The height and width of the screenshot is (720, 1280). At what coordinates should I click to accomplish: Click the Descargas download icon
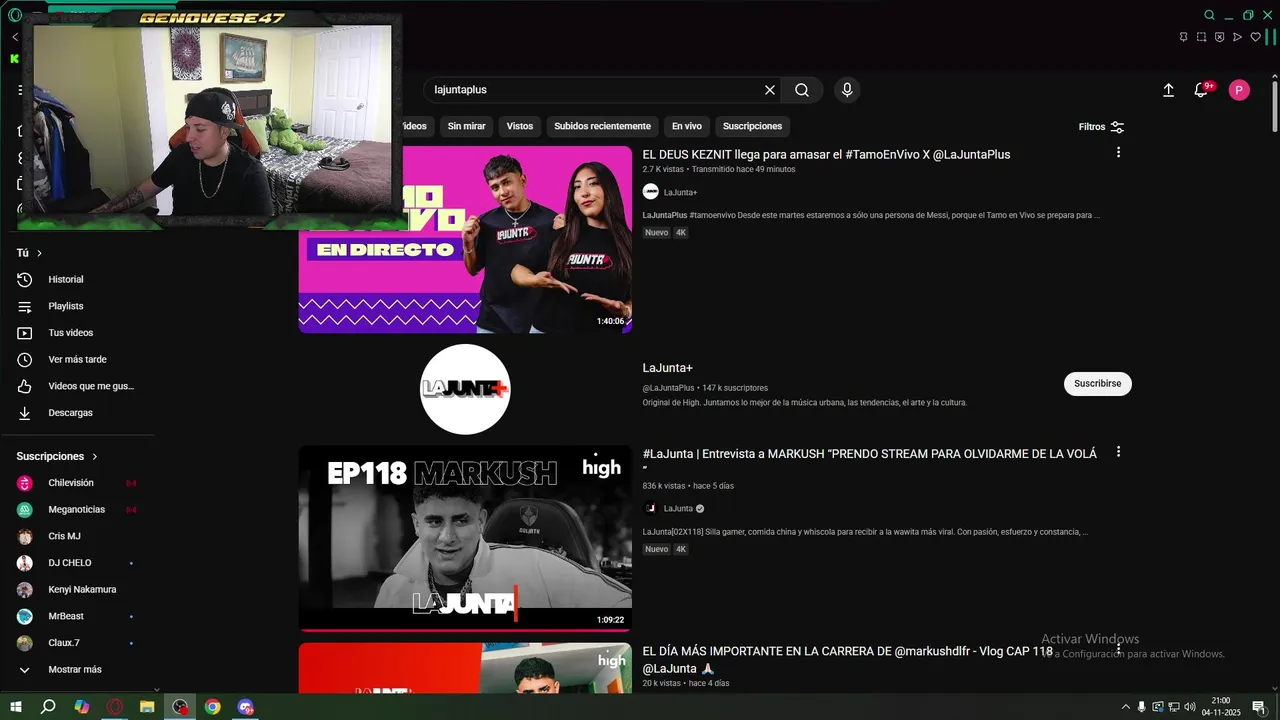[x=25, y=413]
